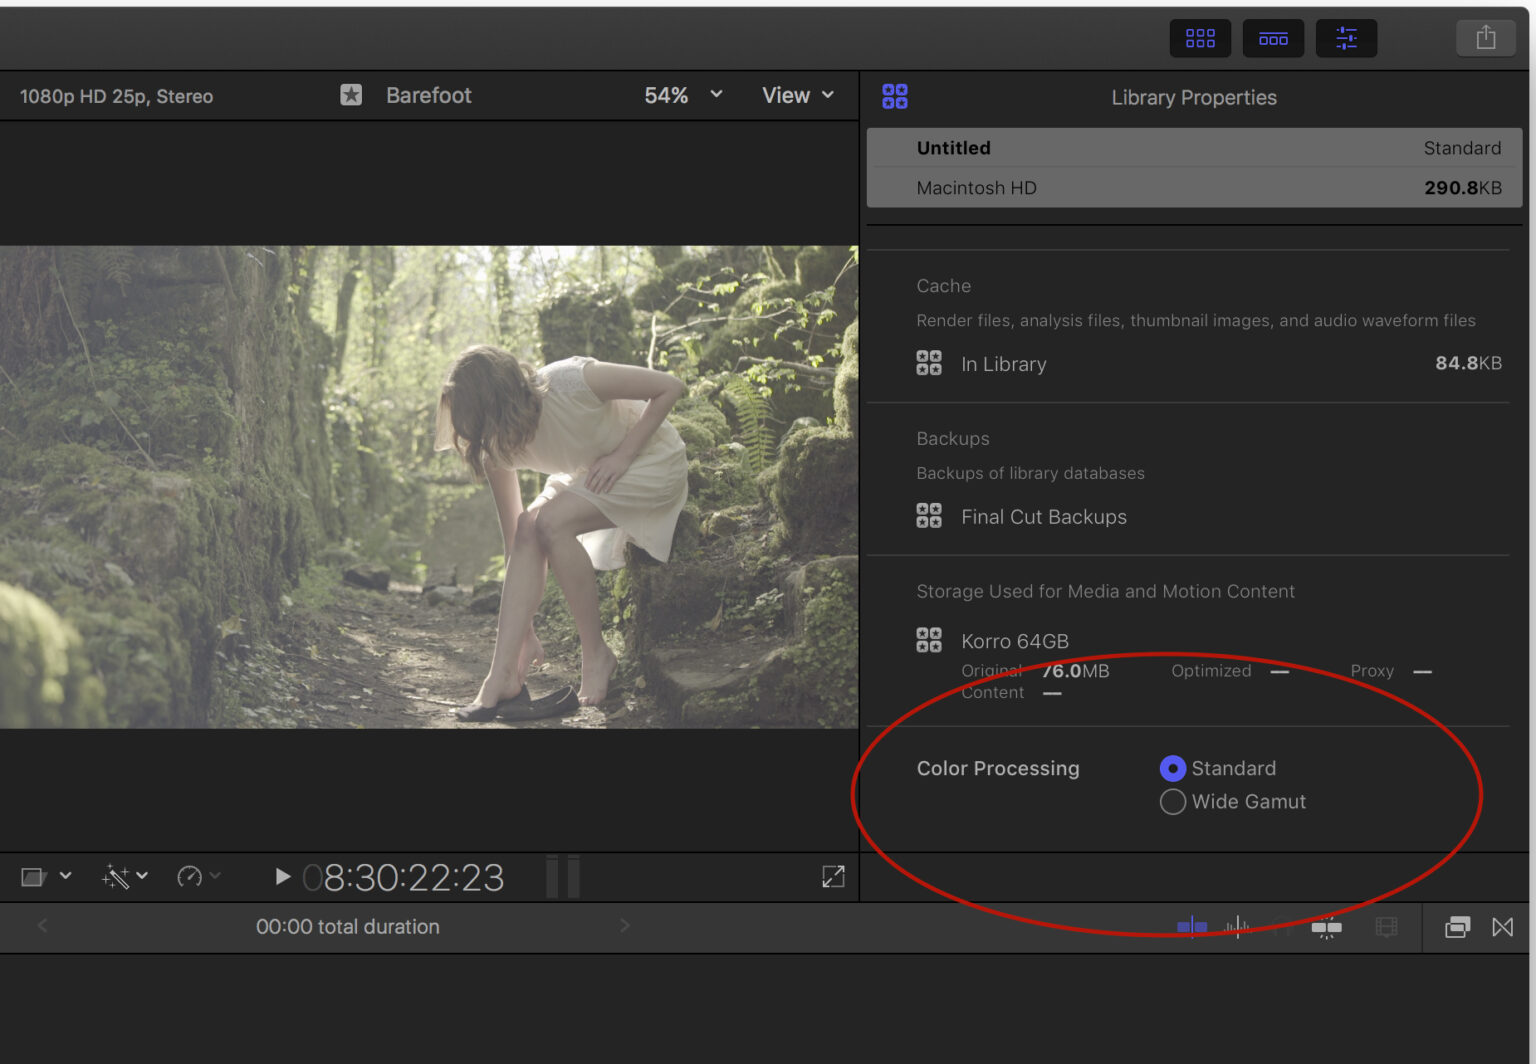Click the viewer image of the girl
This screenshot has width=1536, height=1064.
coord(429,487)
